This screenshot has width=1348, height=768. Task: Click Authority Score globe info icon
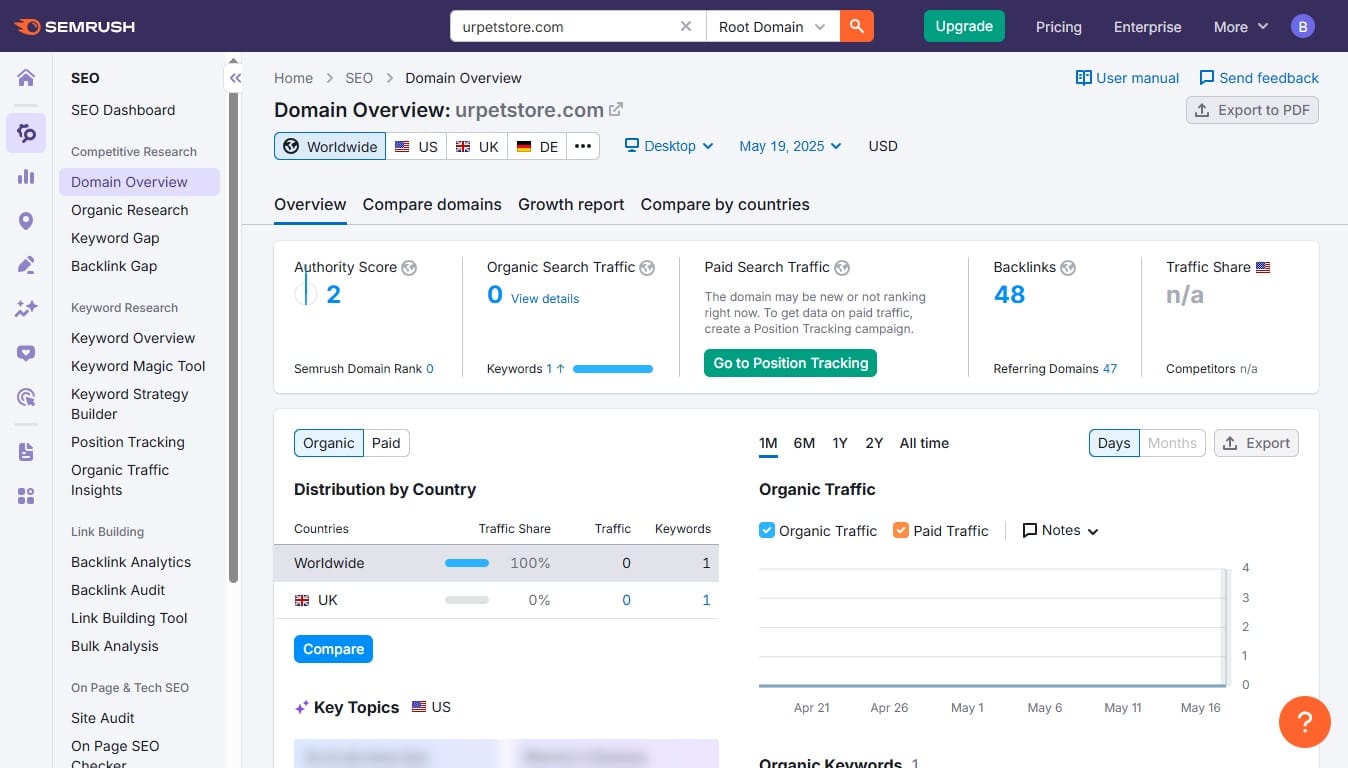[x=409, y=268]
